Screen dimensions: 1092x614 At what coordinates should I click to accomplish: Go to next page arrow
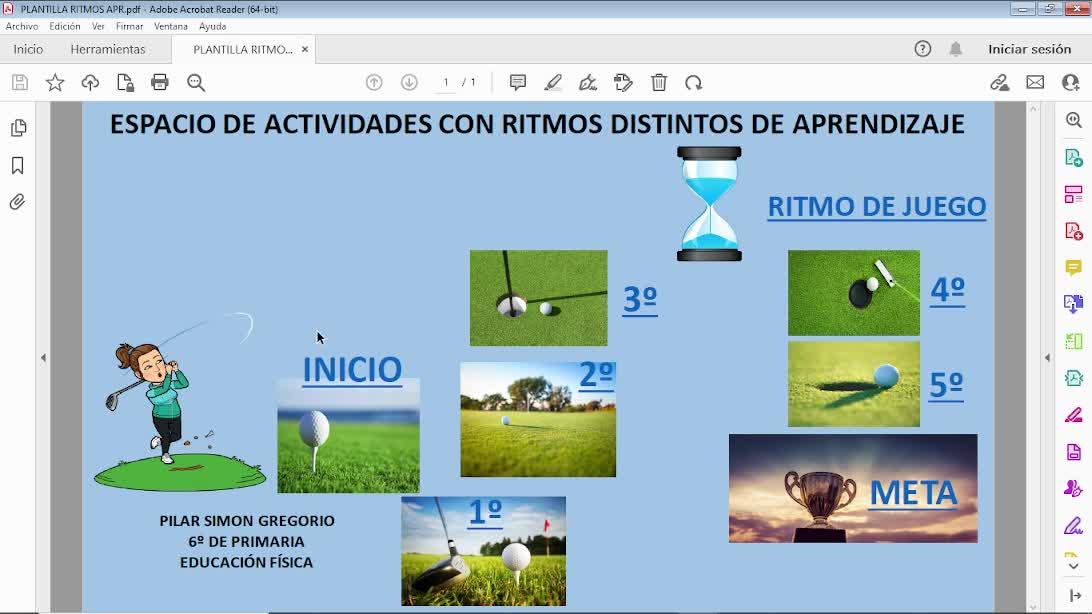(x=409, y=83)
